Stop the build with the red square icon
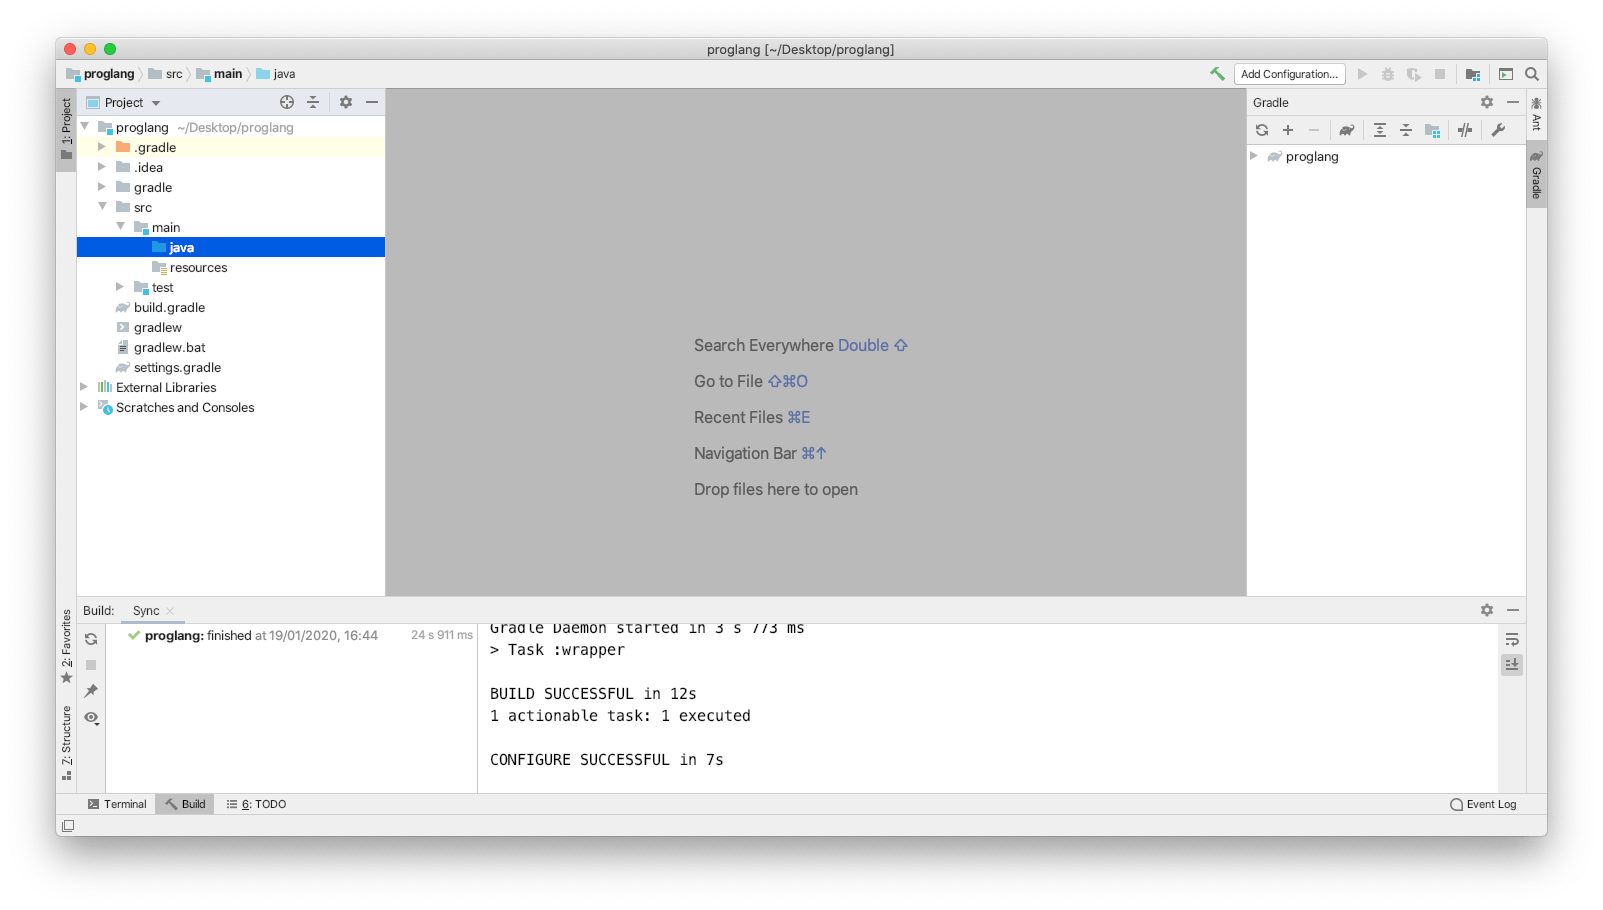1603x910 pixels. point(90,664)
